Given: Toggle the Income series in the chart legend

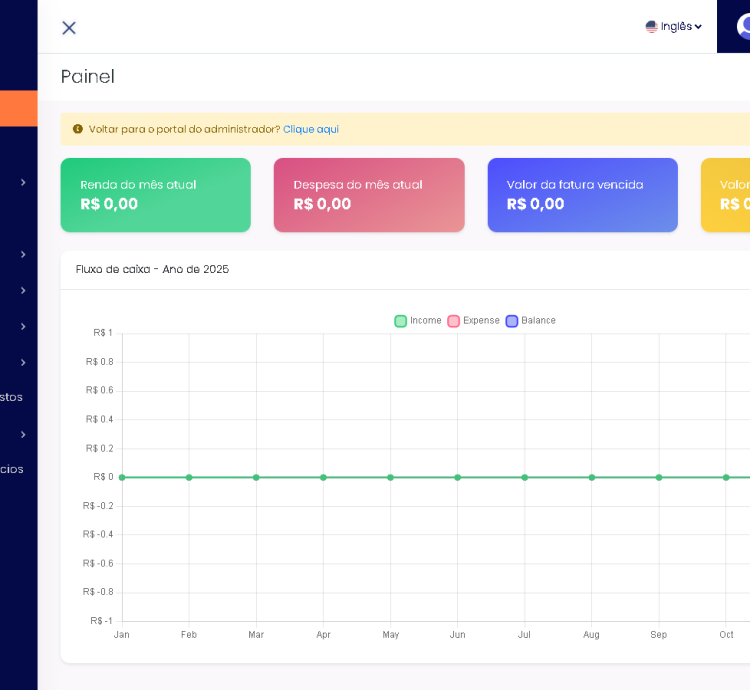Looking at the screenshot, I should point(418,321).
